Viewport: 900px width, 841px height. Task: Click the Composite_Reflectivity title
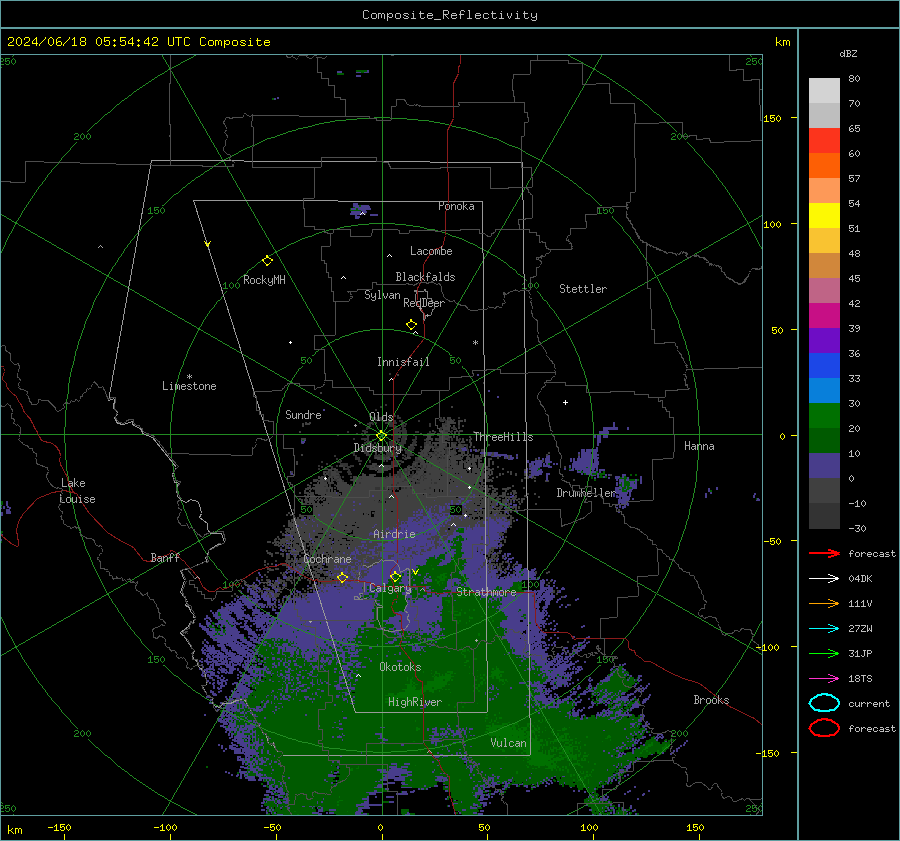(449, 15)
